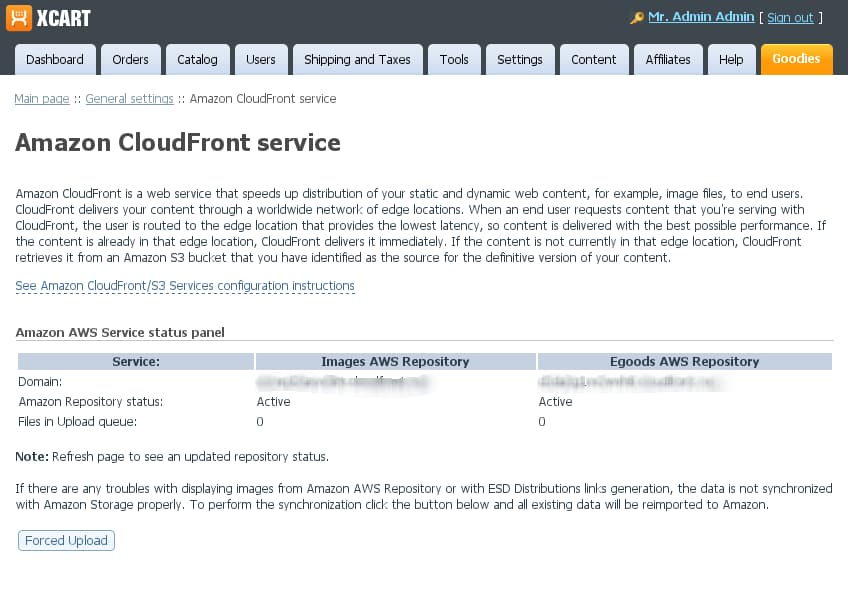Click the Files in Upload queue: label
This screenshot has height=596, width=848.
pos(77,422)
